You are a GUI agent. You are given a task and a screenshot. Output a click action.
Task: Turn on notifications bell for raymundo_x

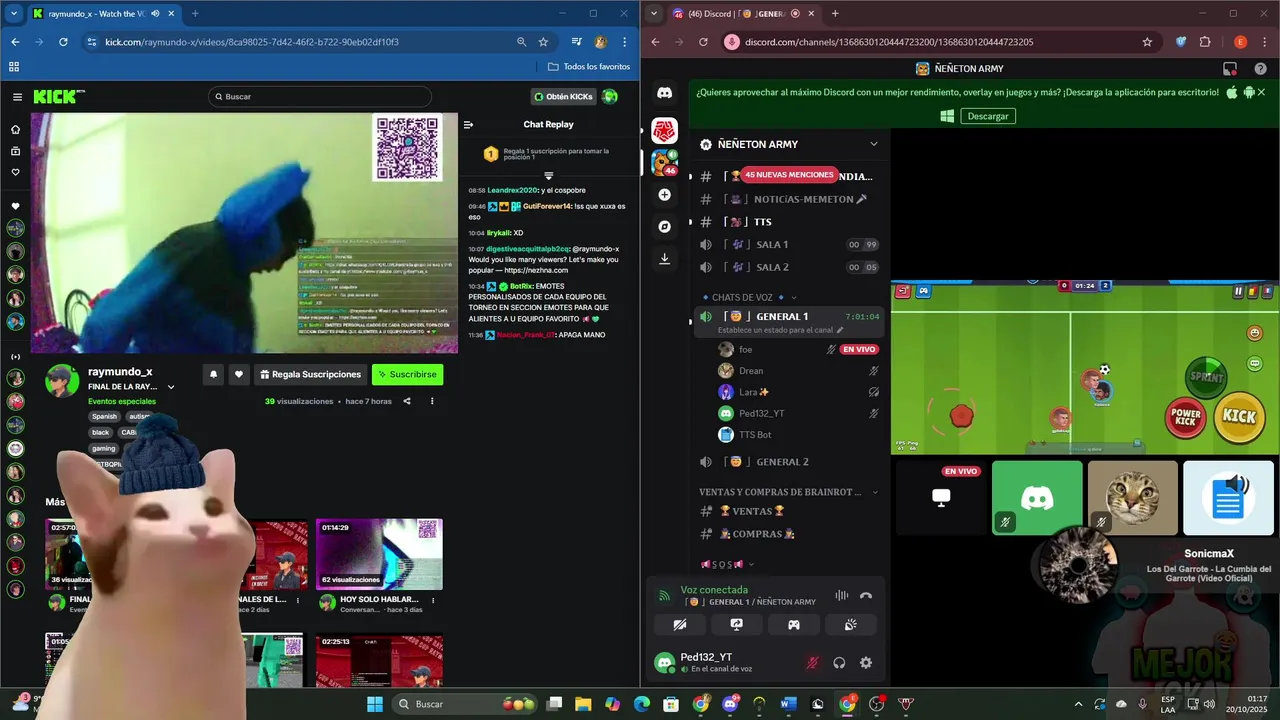click(x=213, y=374)
